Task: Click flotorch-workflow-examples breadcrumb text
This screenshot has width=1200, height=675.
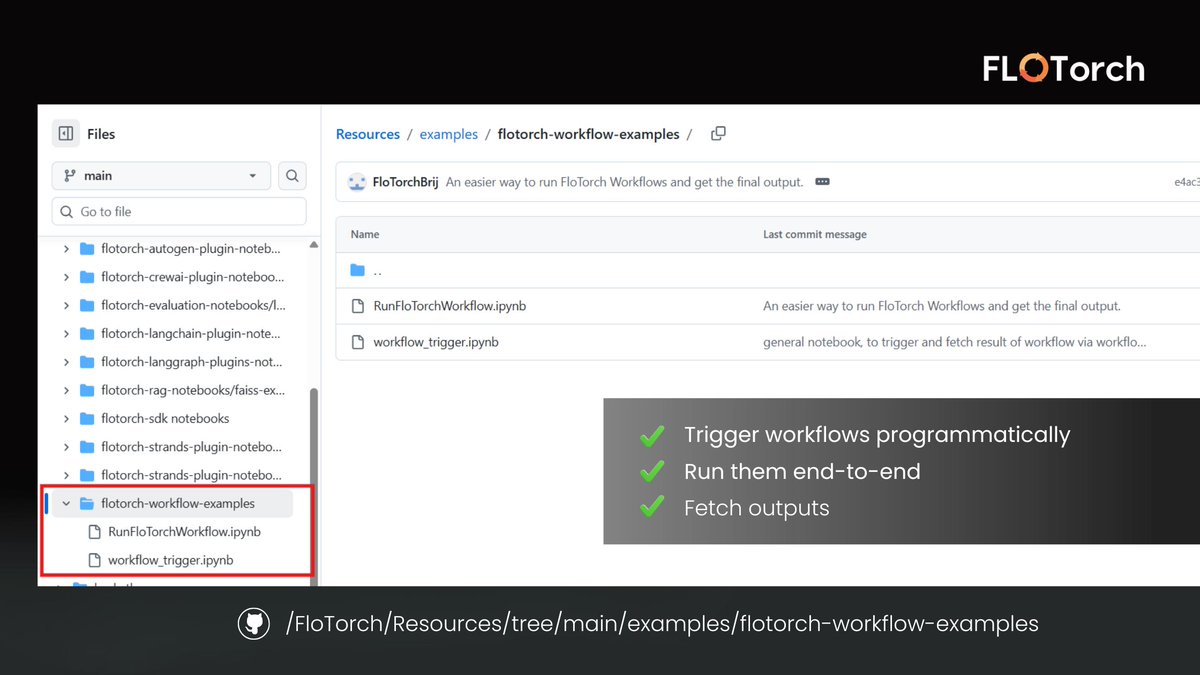Action: coord(588,134)
